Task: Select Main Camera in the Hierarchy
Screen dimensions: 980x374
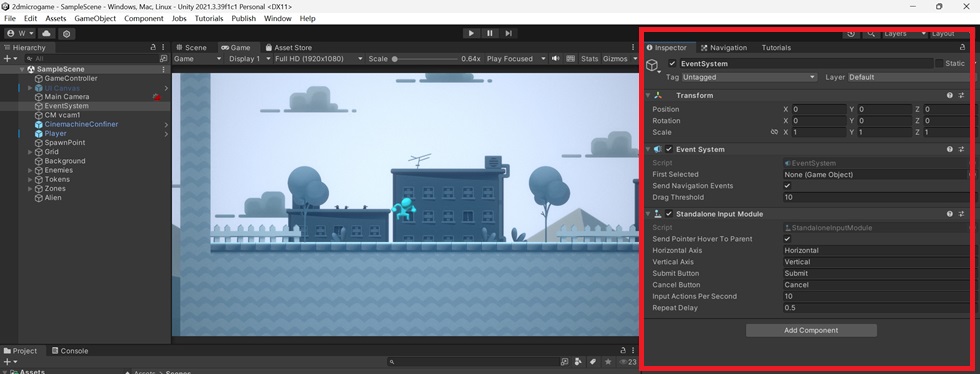Action: pos(67,97)
